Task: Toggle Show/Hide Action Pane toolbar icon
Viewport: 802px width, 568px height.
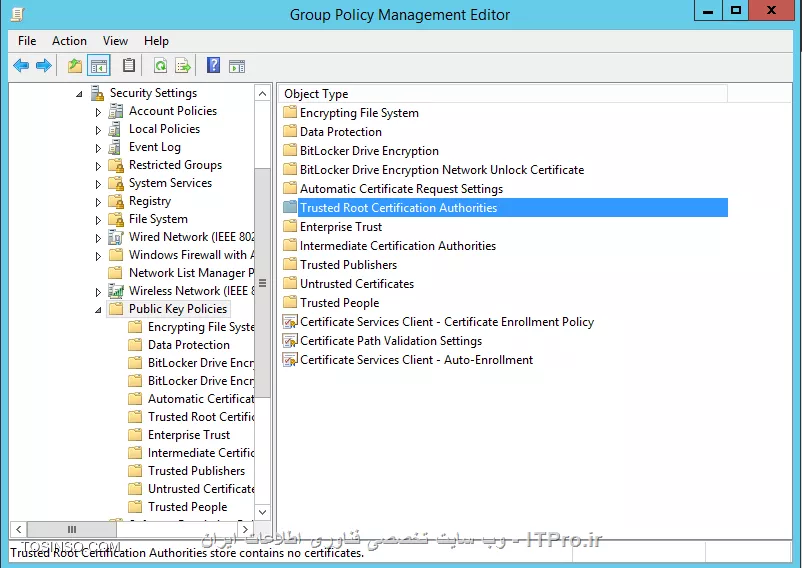Action: coord(237,66)
